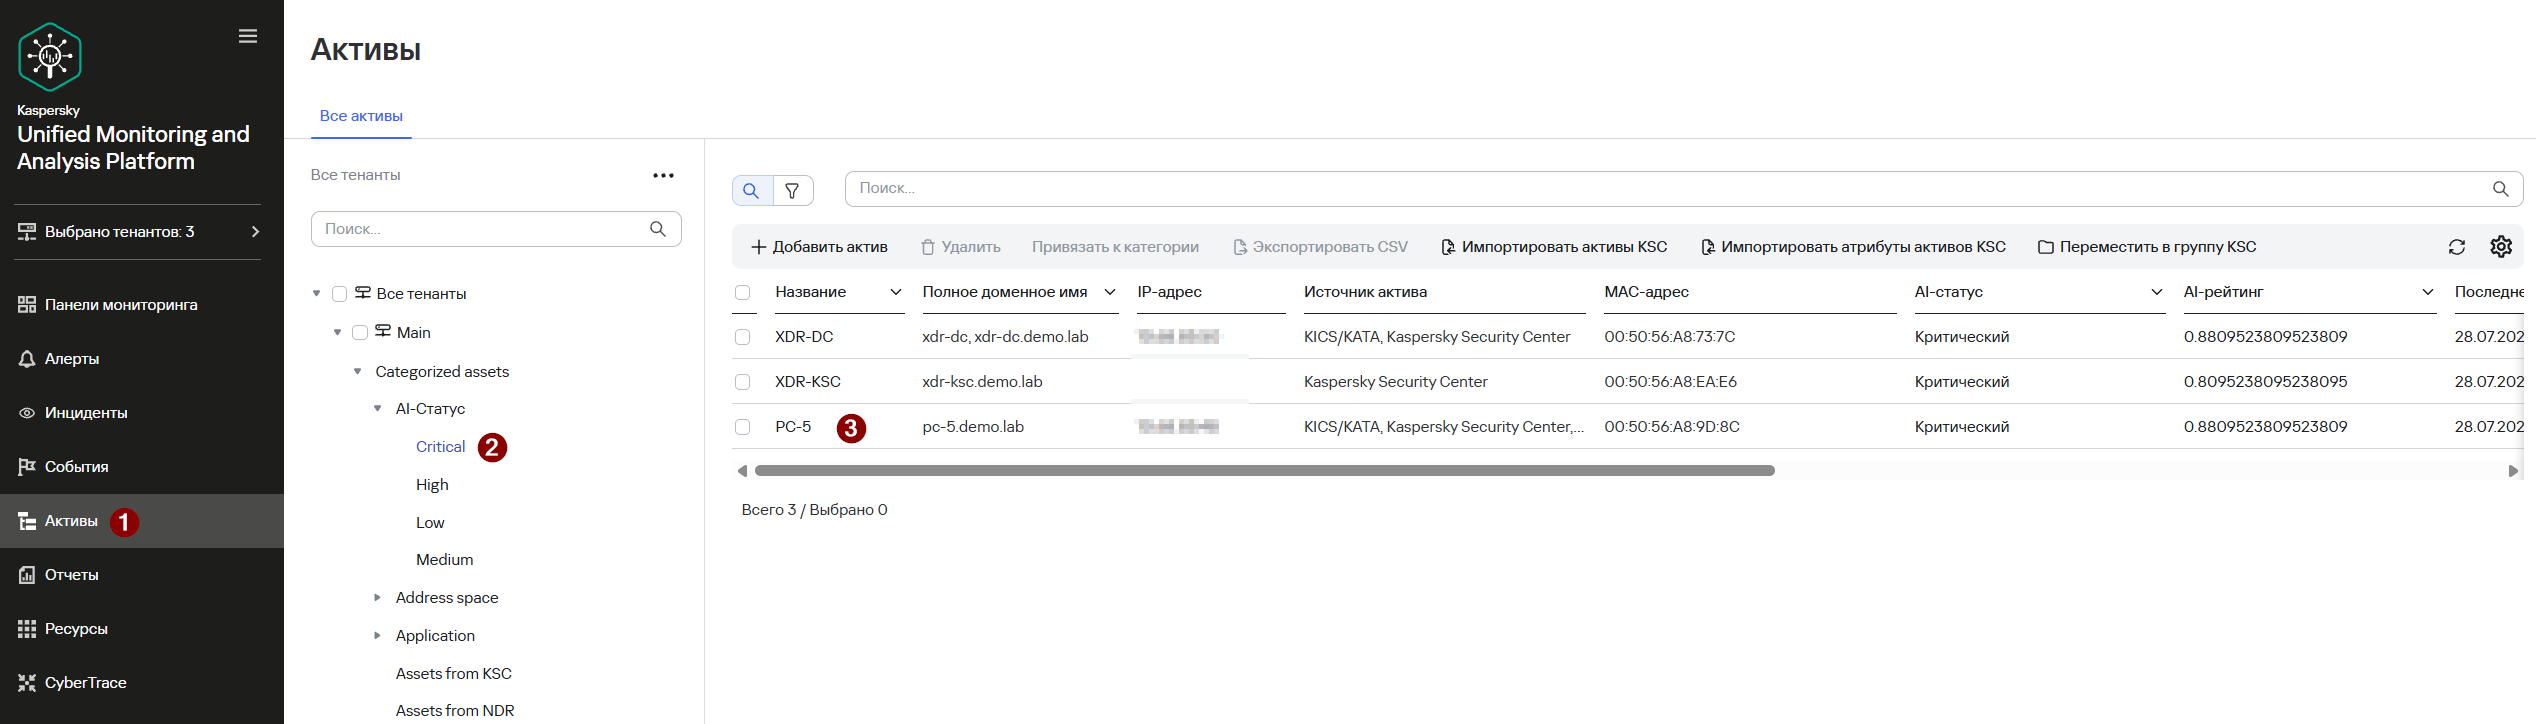
Task: Open Панели мониторинга dashboards section
Action: (121, 304)
